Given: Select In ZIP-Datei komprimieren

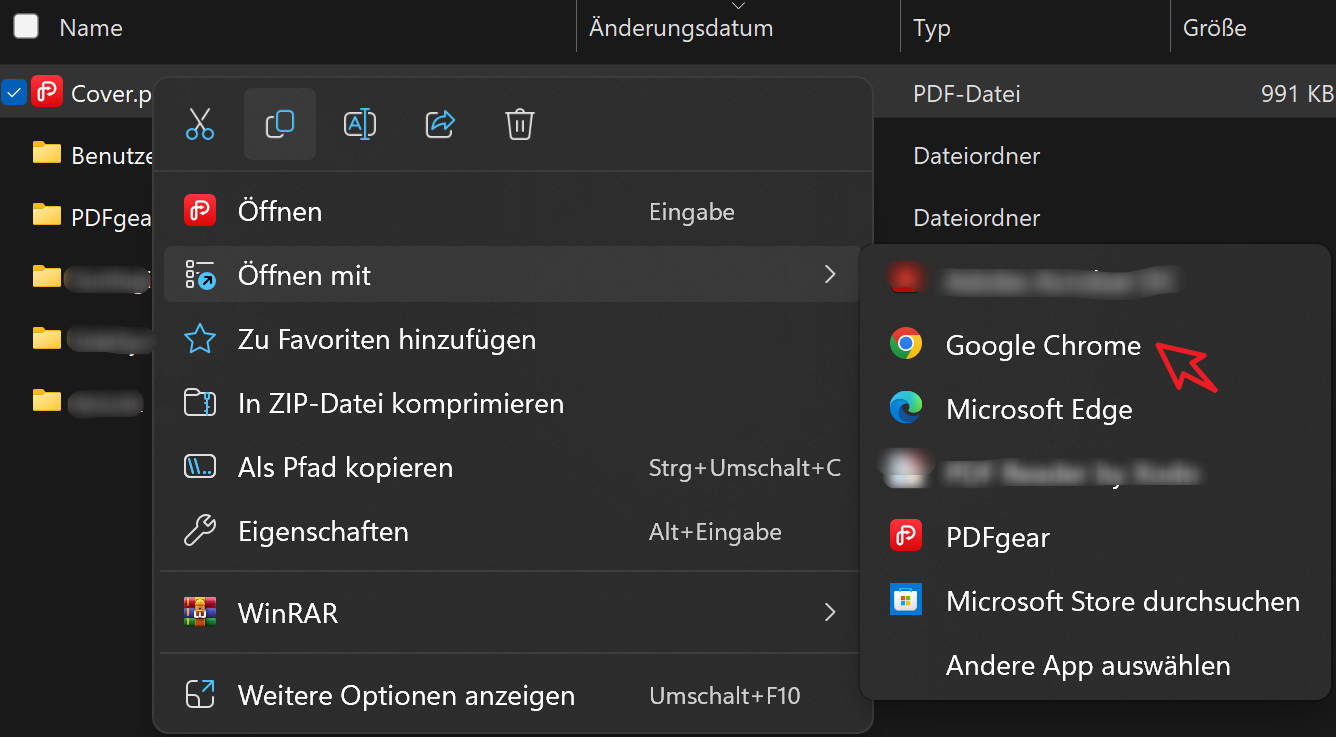Looking at the screenshot, I should click(400, 404).
